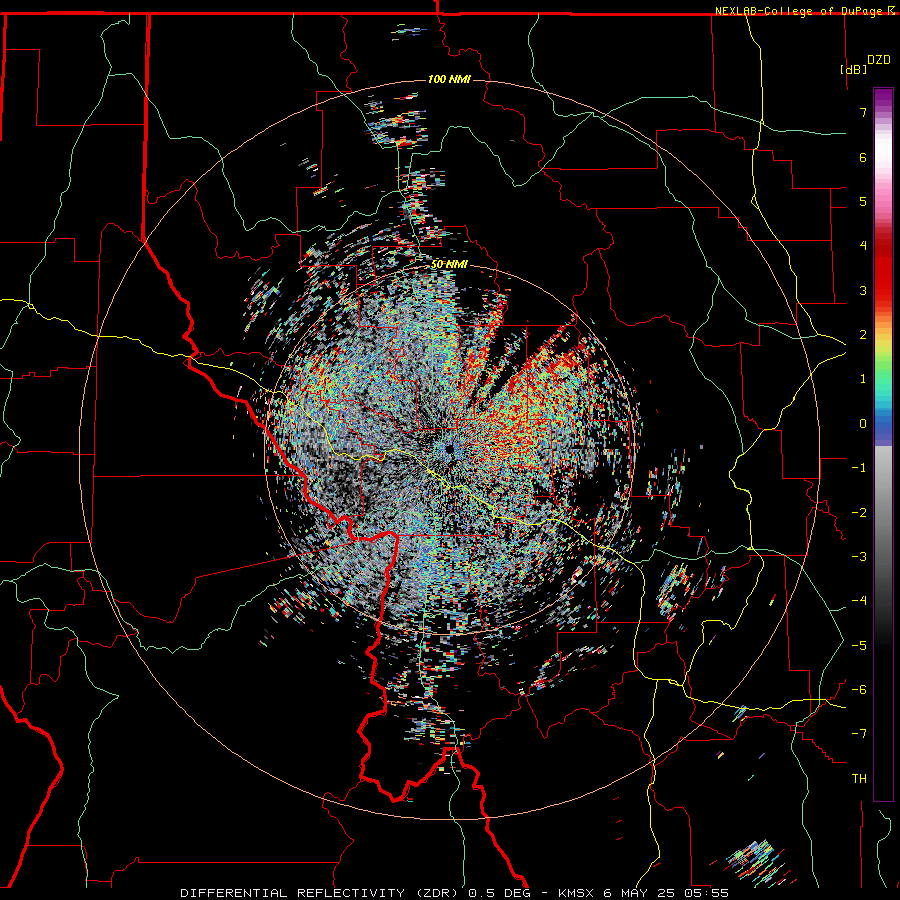900x900 pixels.
Task: Click the purple top of the color bar
Action: pyautogui.click(x=883, y=99)
